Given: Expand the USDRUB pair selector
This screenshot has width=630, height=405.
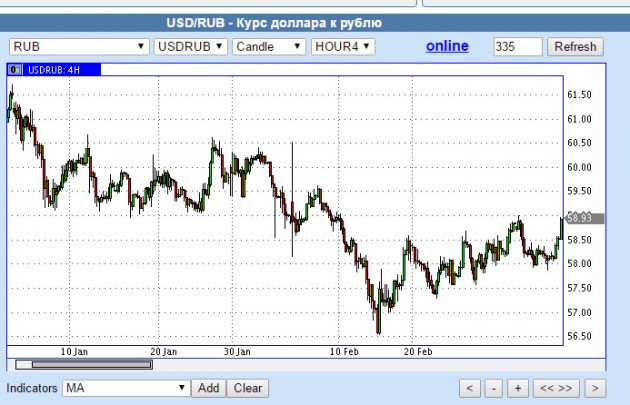Looking at the screenshot, I should pyautogui.click(x=190, y=46).
